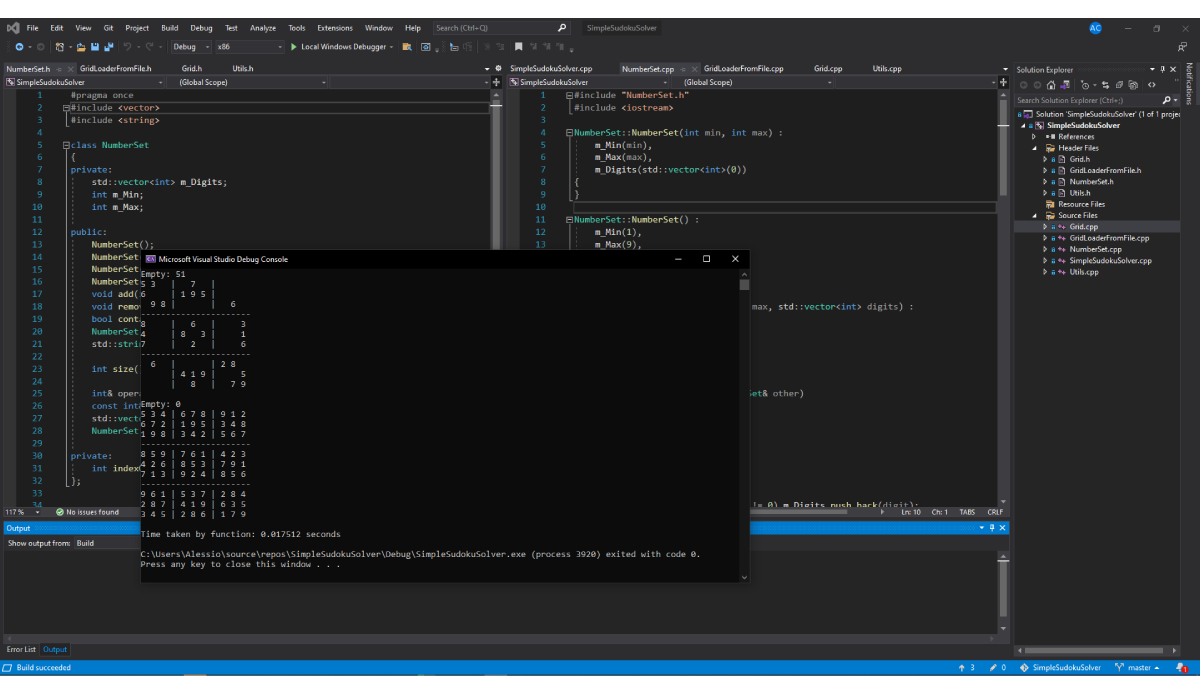Viewport: 1200px width, 695px height.
Task: Collapse the Header Files folder
Action: [1035, 148]
